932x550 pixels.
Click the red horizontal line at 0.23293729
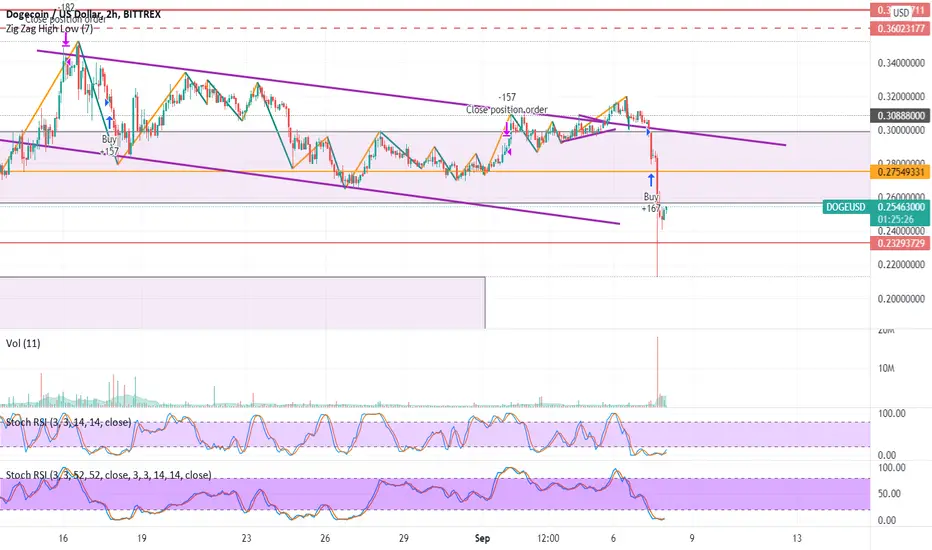click(x=434, y=243)
